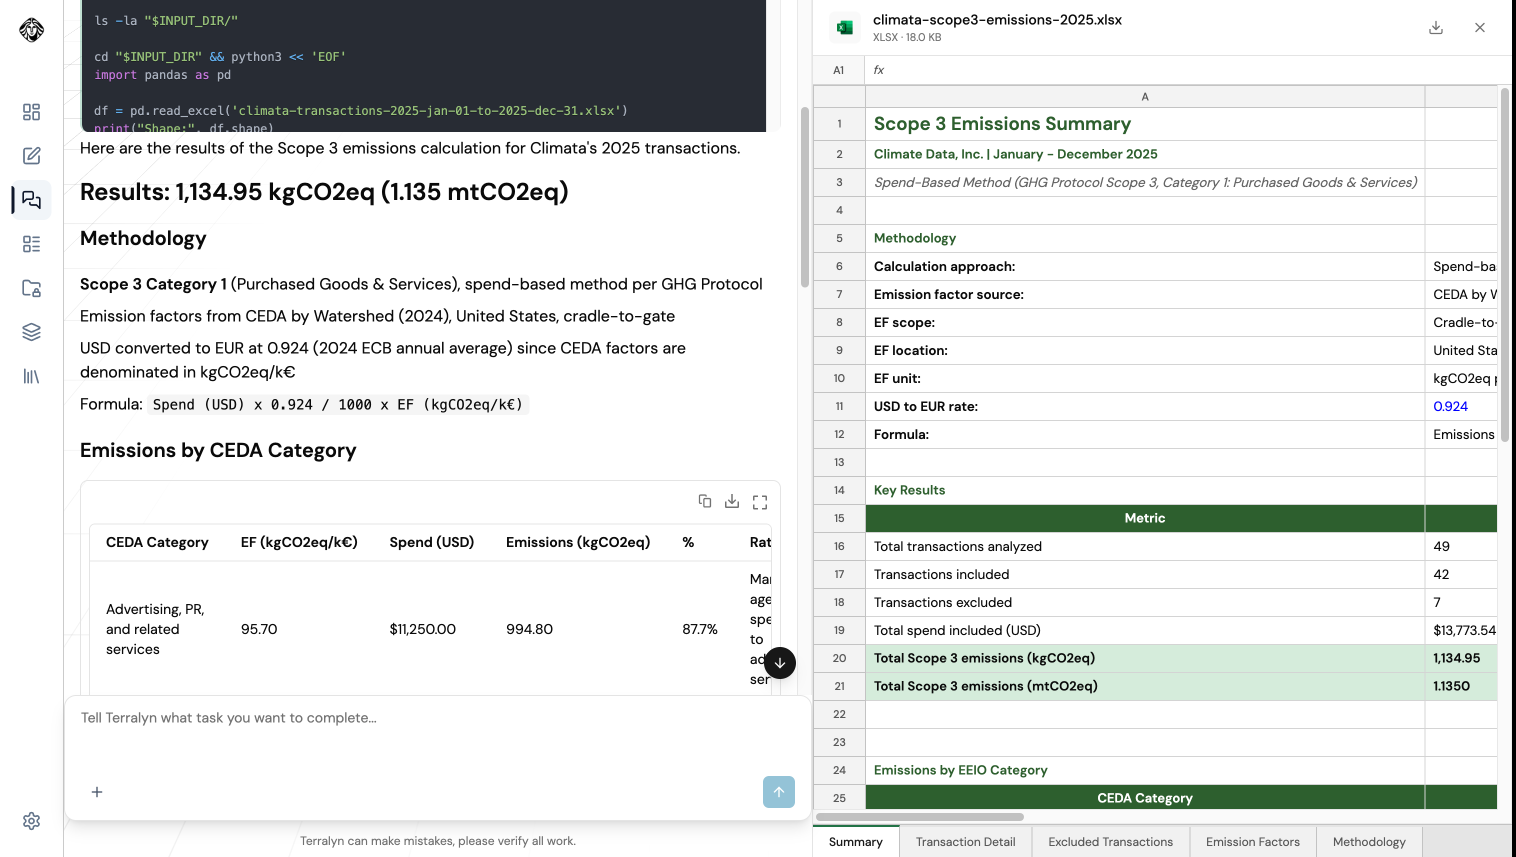Select 'Emissions by EEIO Category' cell

point(1145,770)
